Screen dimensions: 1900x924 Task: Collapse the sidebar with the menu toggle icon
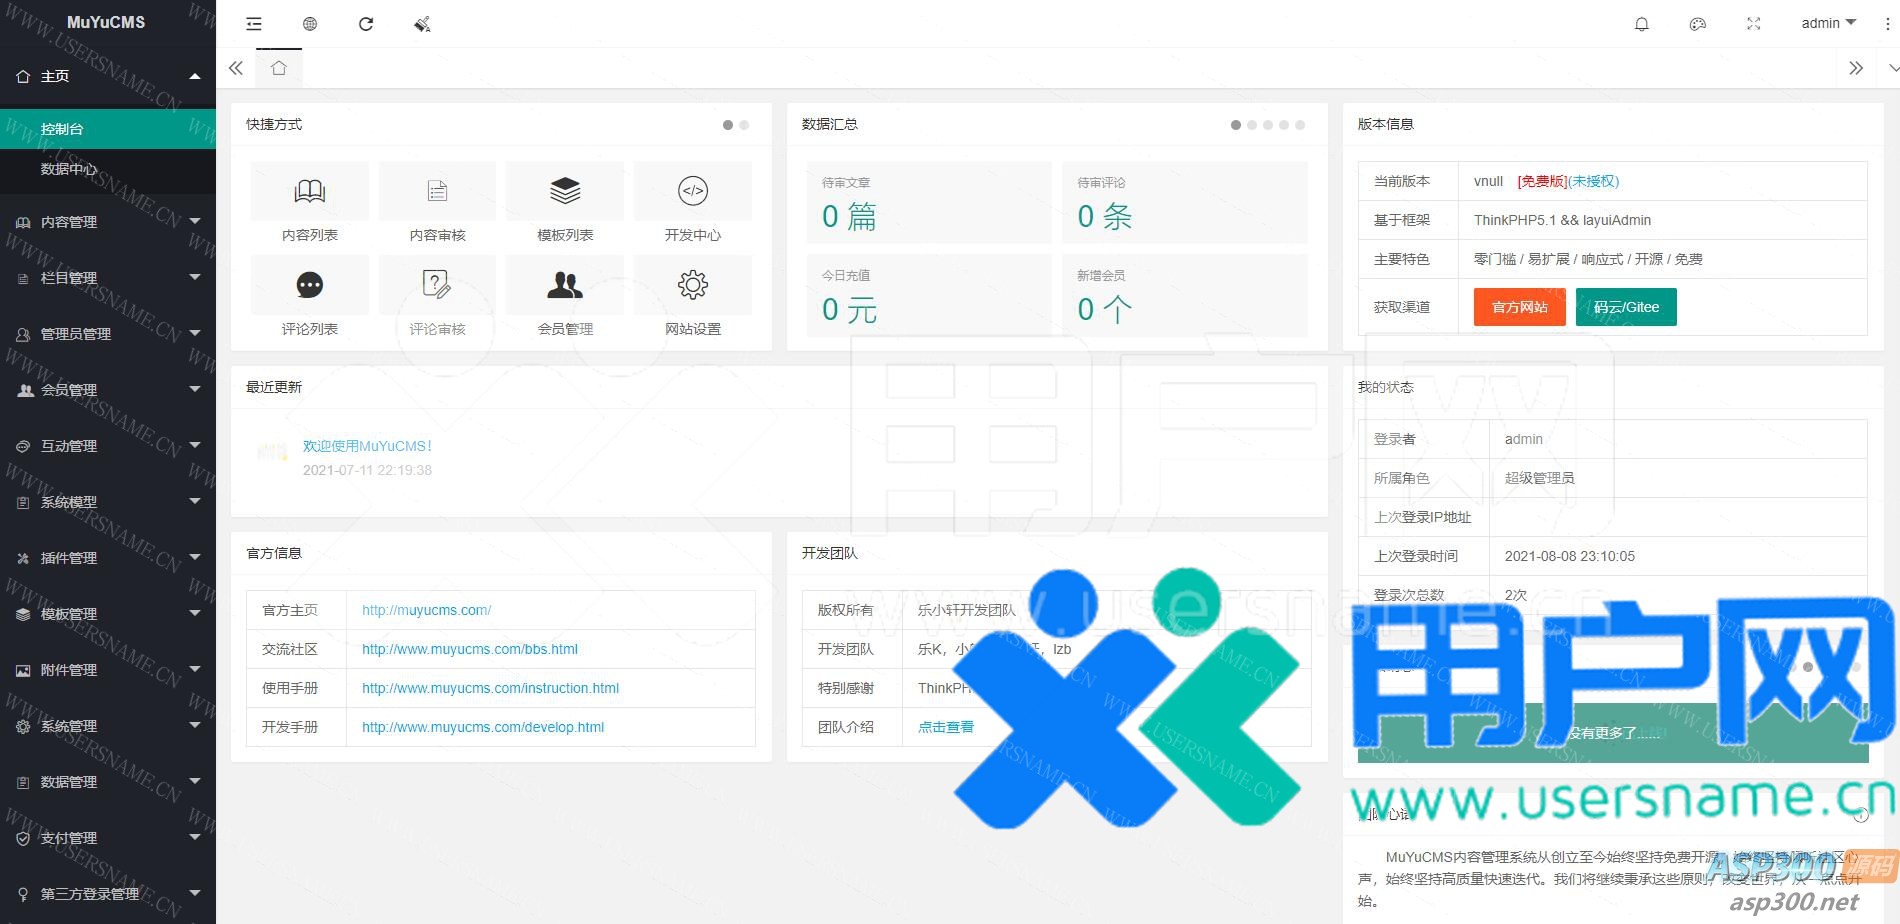[254, 24]
